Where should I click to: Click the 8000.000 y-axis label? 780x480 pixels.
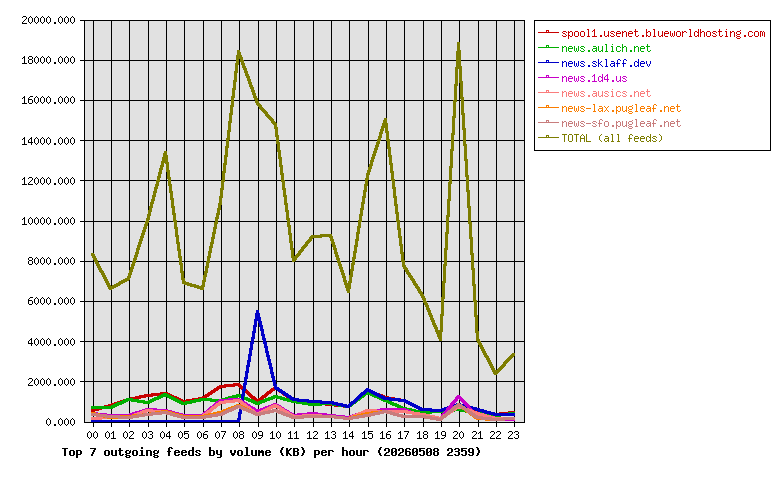pos(52,261)
